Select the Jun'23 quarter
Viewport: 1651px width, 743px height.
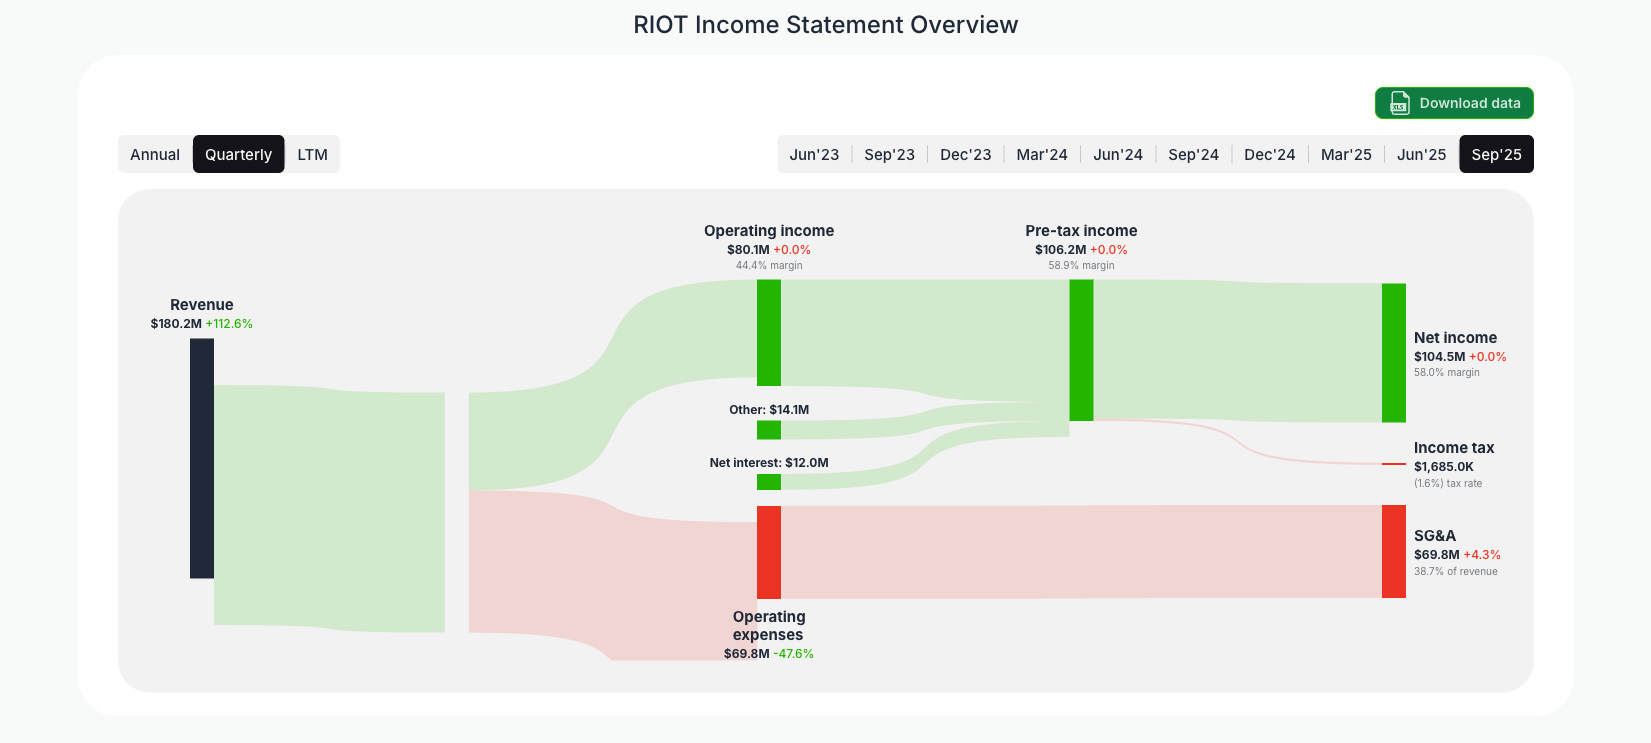[814, 154]
